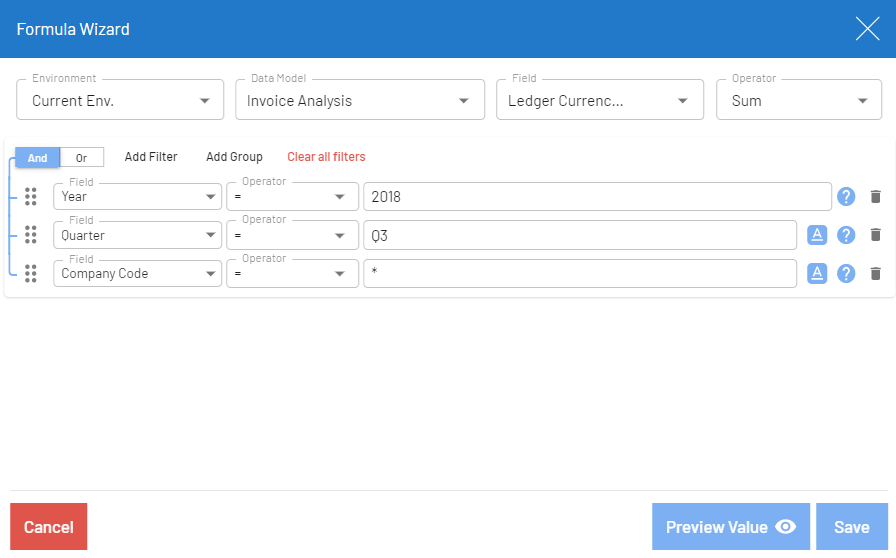Remove the Company Code filter row

pos(875,273)
